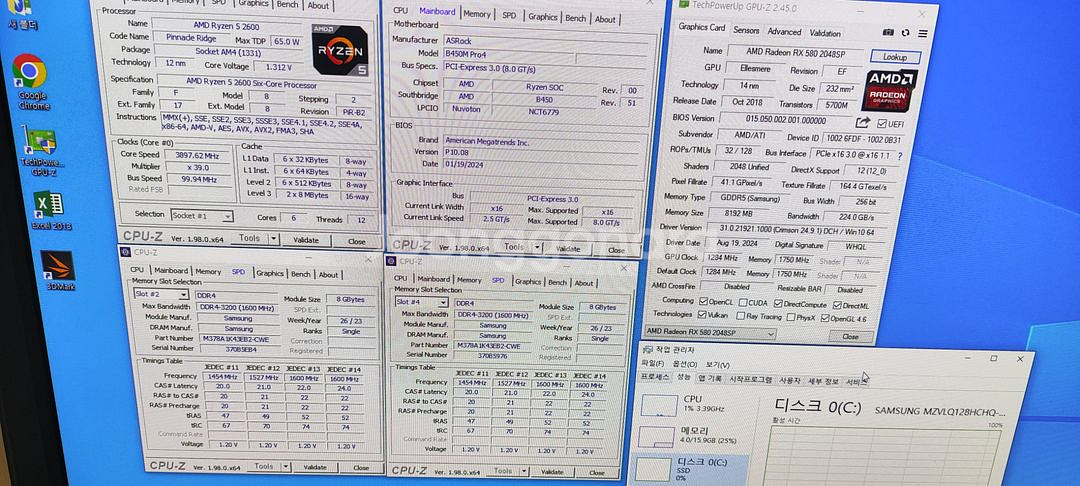
Task: Click the AMD Radeon logo in GPU-Z
Action: tap(889, 90)
